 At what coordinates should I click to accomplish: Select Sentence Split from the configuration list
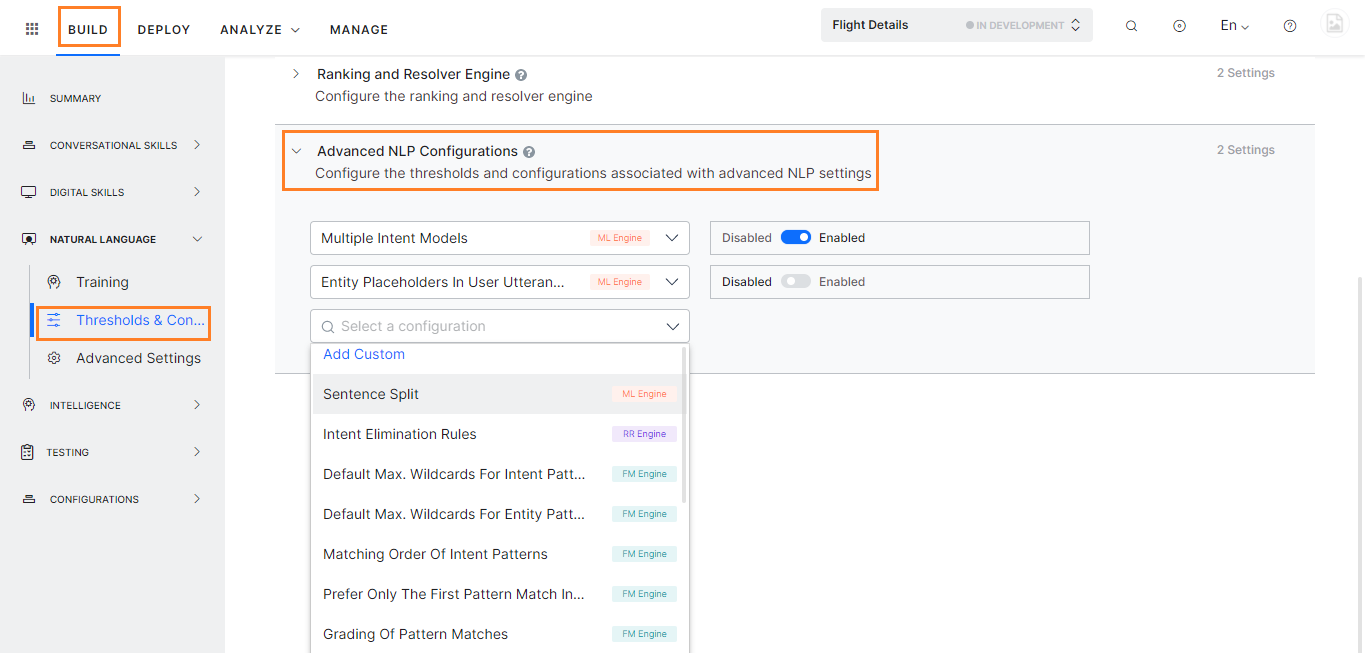pyautogui.click(x=371, y=394)
